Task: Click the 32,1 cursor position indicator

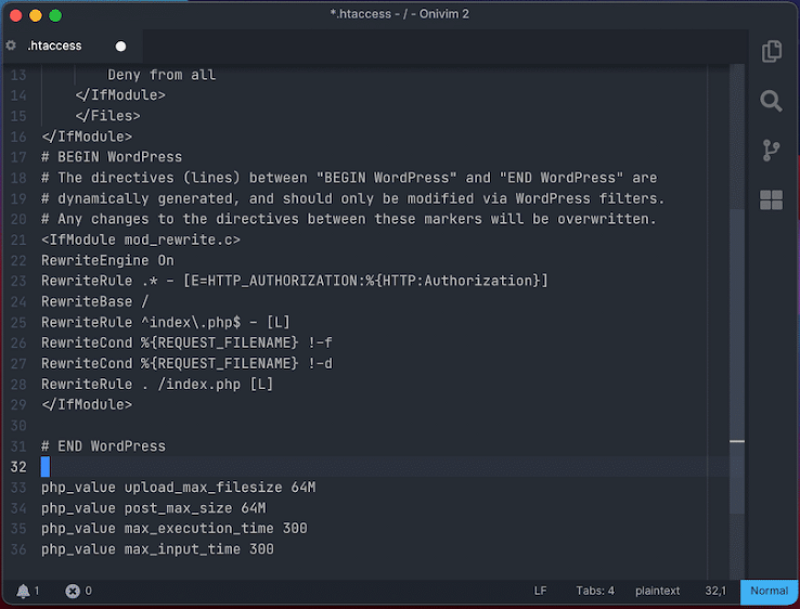Action: pos(715,591)
